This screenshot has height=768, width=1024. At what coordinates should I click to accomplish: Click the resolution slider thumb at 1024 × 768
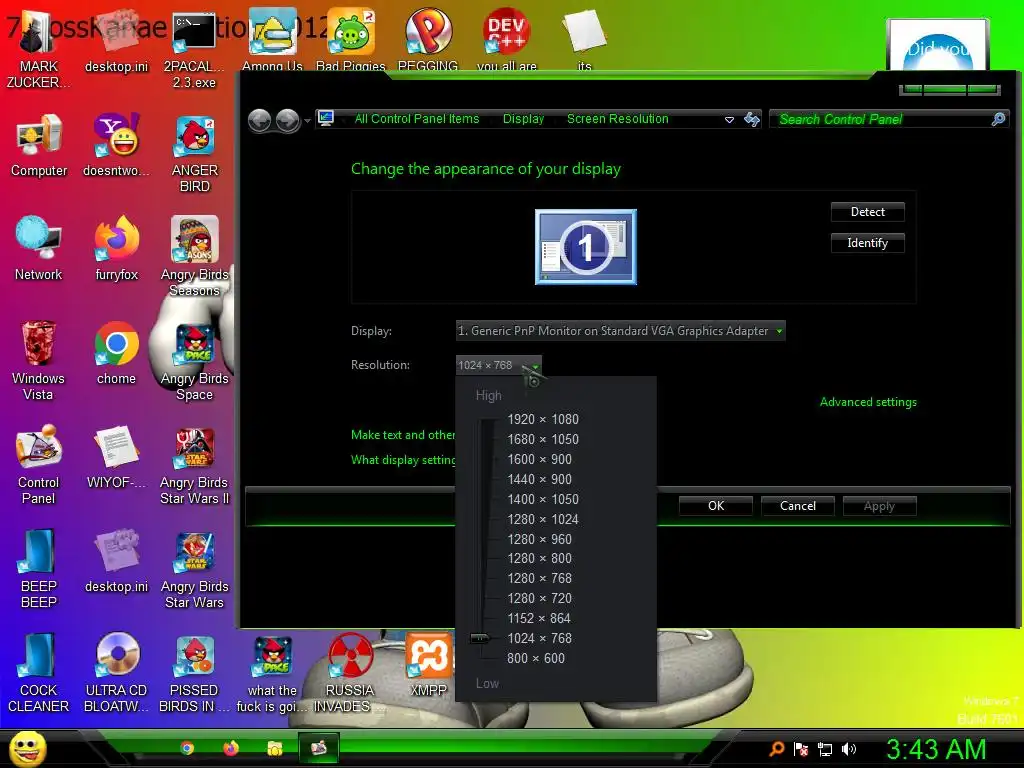[x=480, y=638]
